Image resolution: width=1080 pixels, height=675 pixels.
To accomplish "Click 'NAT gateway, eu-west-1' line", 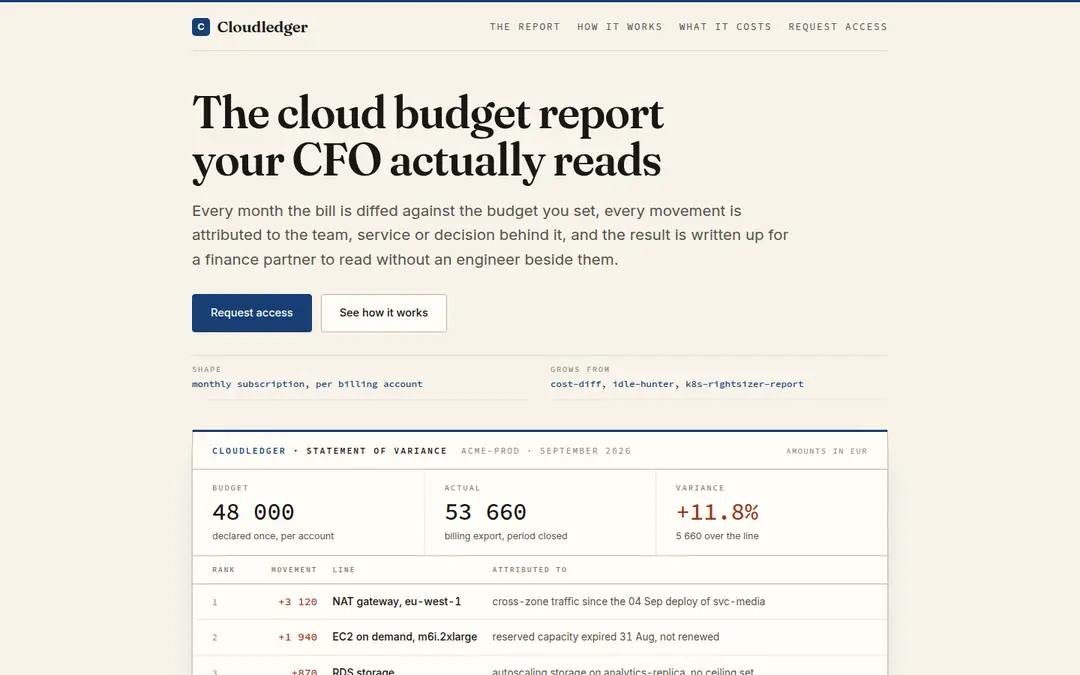I will click(x=397, y=601).
